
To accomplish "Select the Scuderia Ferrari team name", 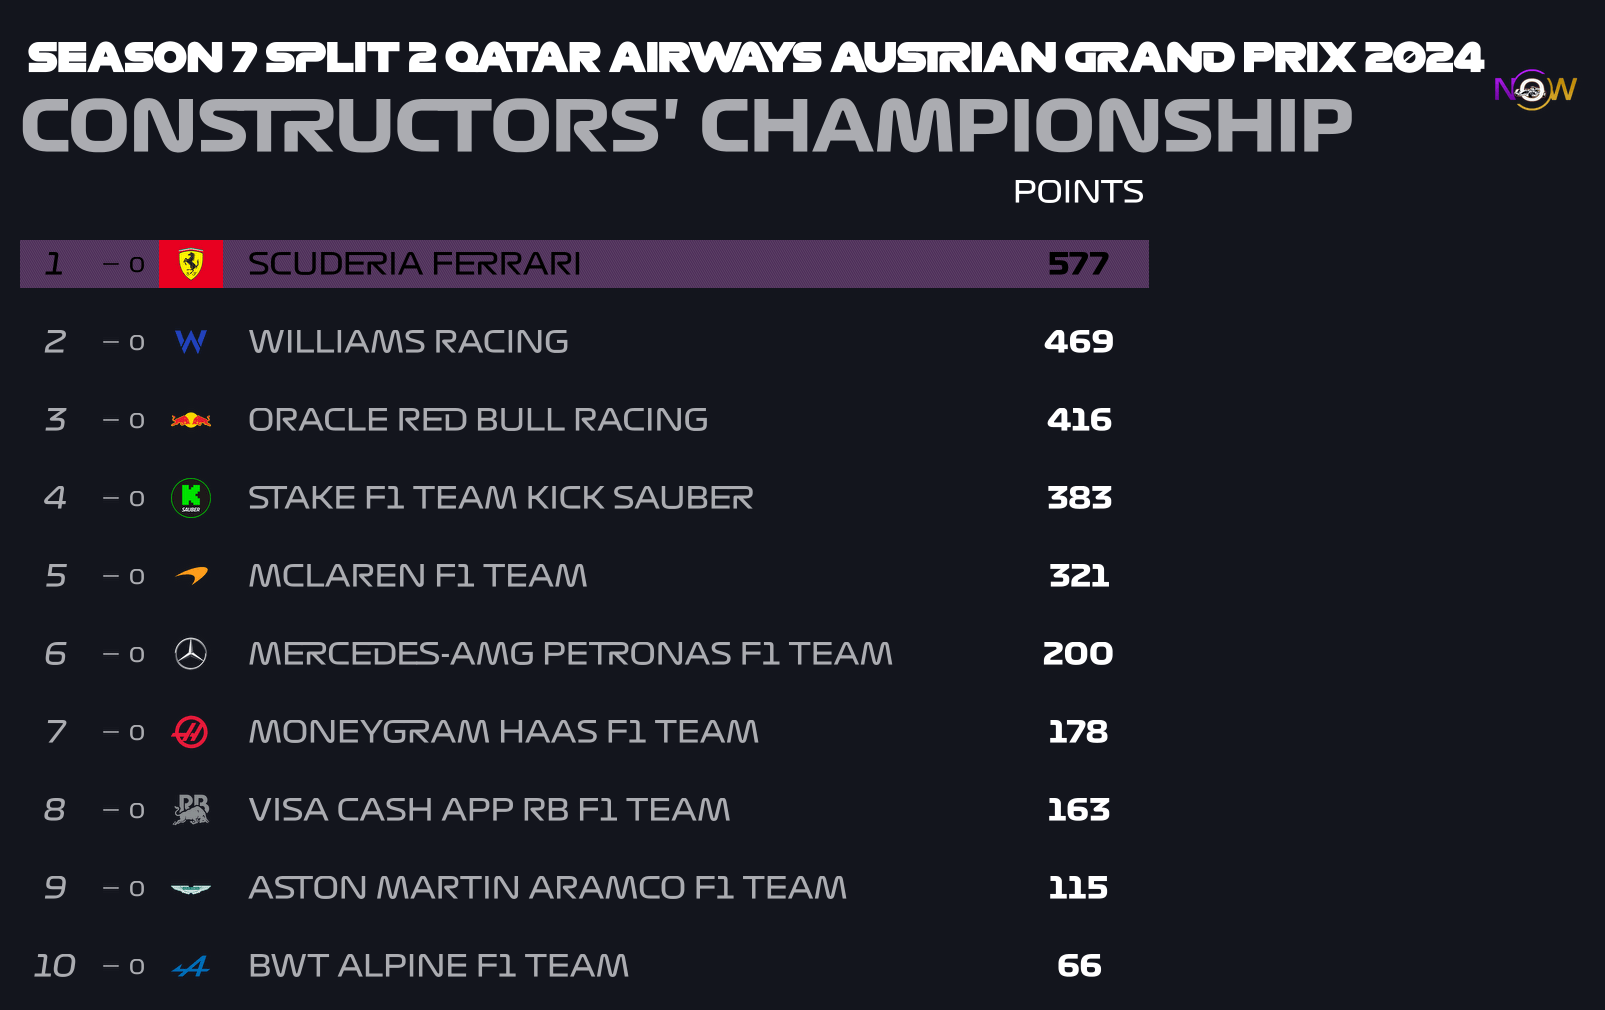I will point(414,264).
